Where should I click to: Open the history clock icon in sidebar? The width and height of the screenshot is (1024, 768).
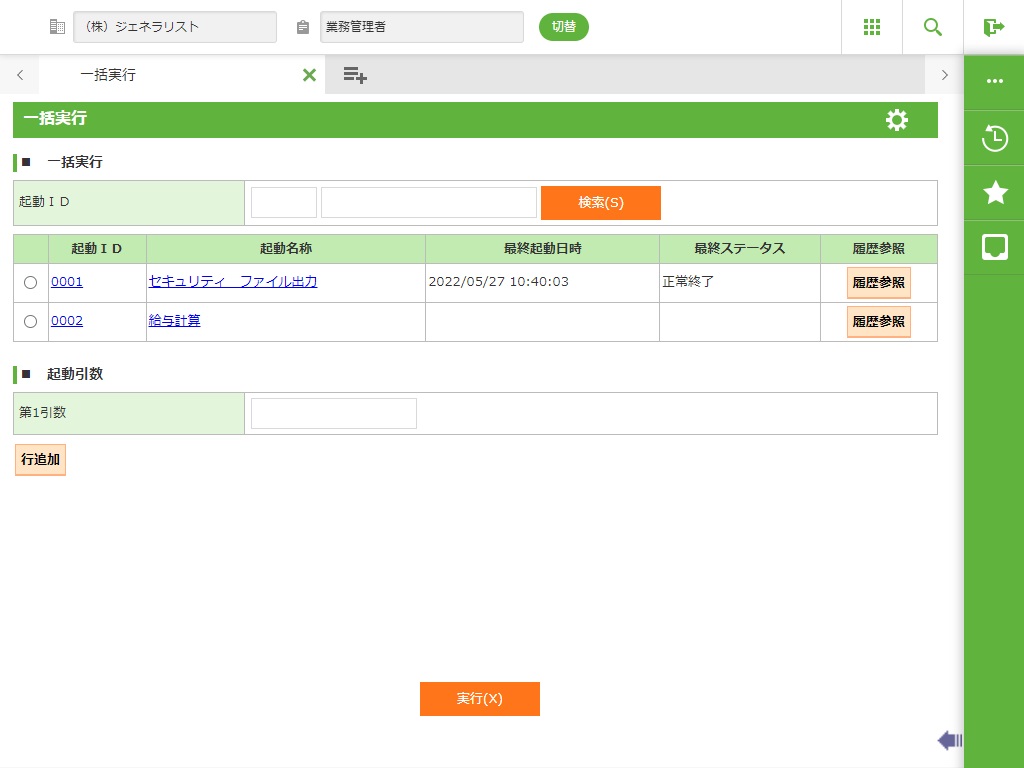click(x=995, y=138)
